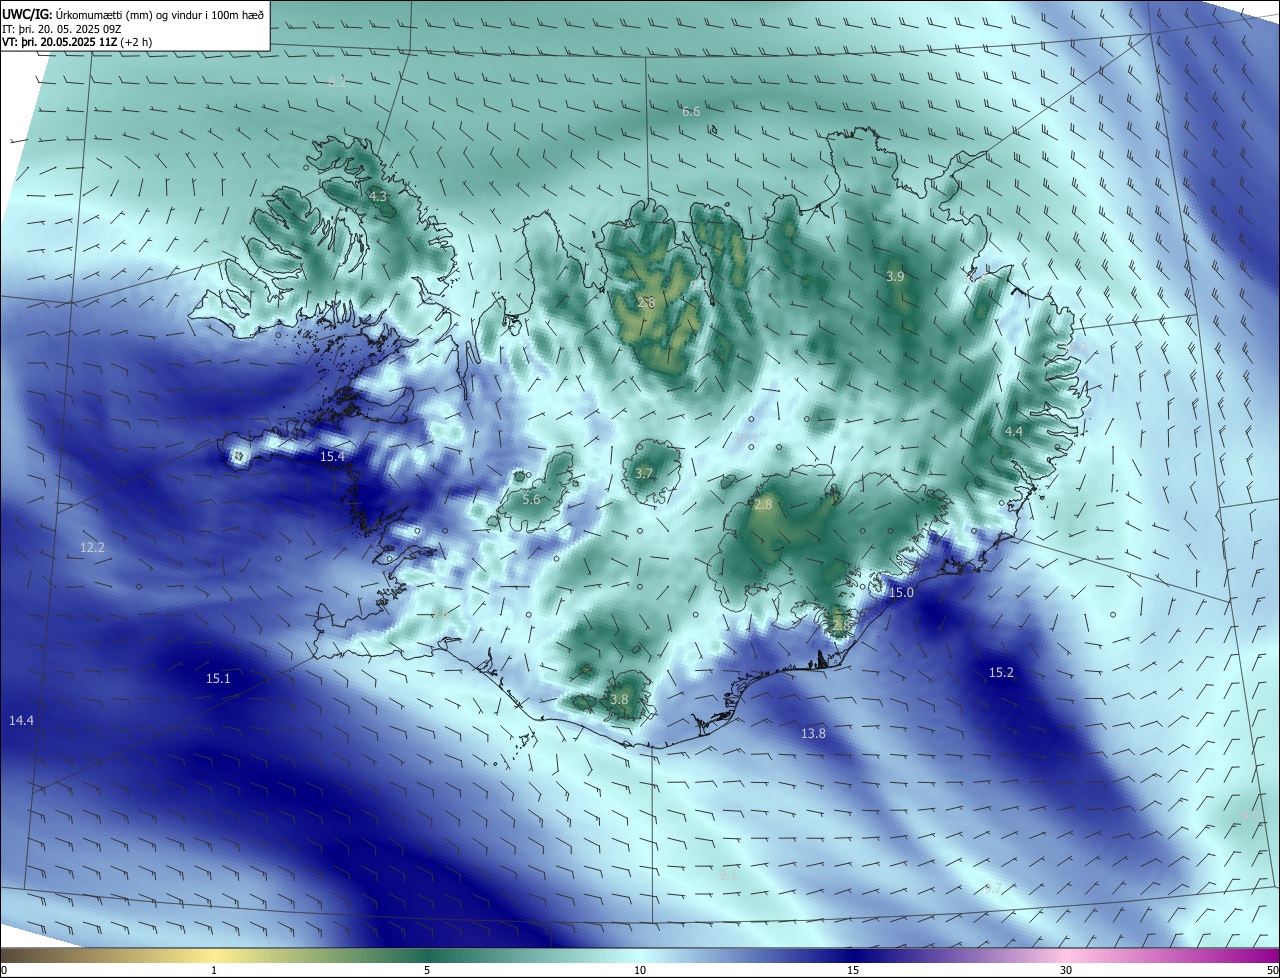Click the 3.9 value label
This screenshot has width=1280, height=978.
(895, 276)
